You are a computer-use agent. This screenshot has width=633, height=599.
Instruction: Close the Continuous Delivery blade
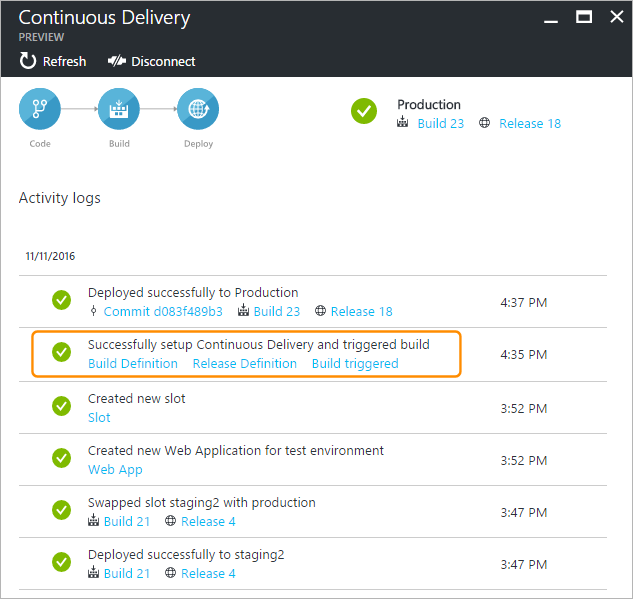coord(612,17)
